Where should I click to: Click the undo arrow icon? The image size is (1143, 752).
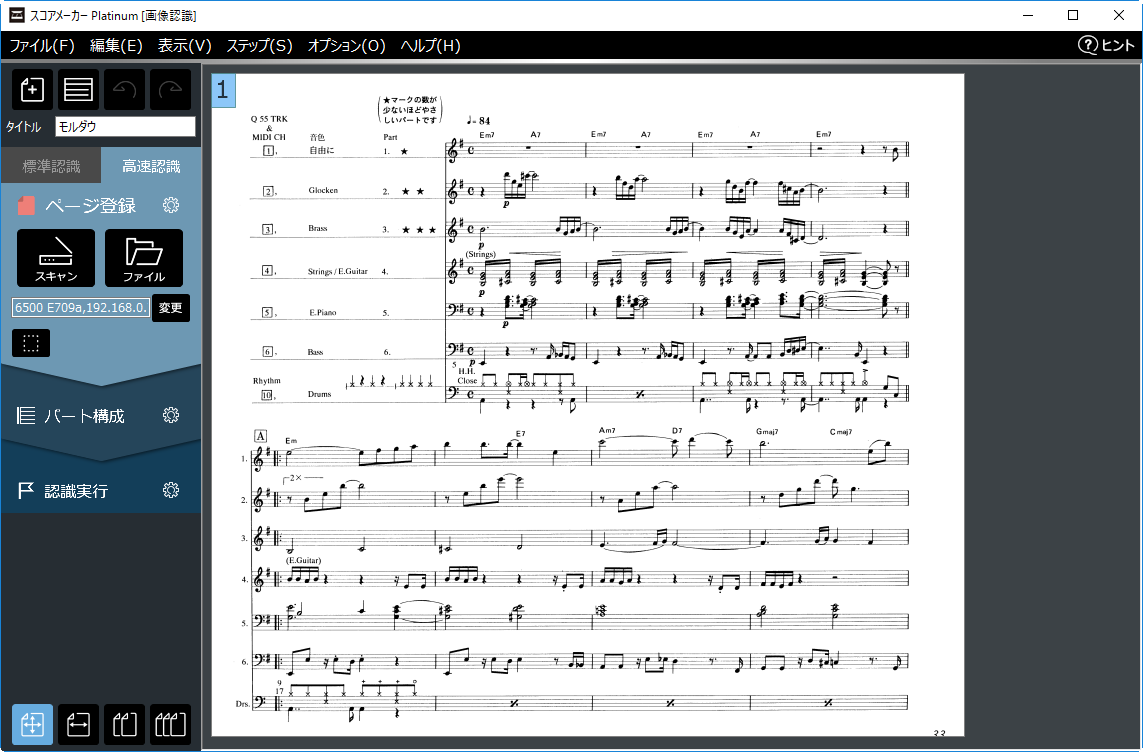125,90
